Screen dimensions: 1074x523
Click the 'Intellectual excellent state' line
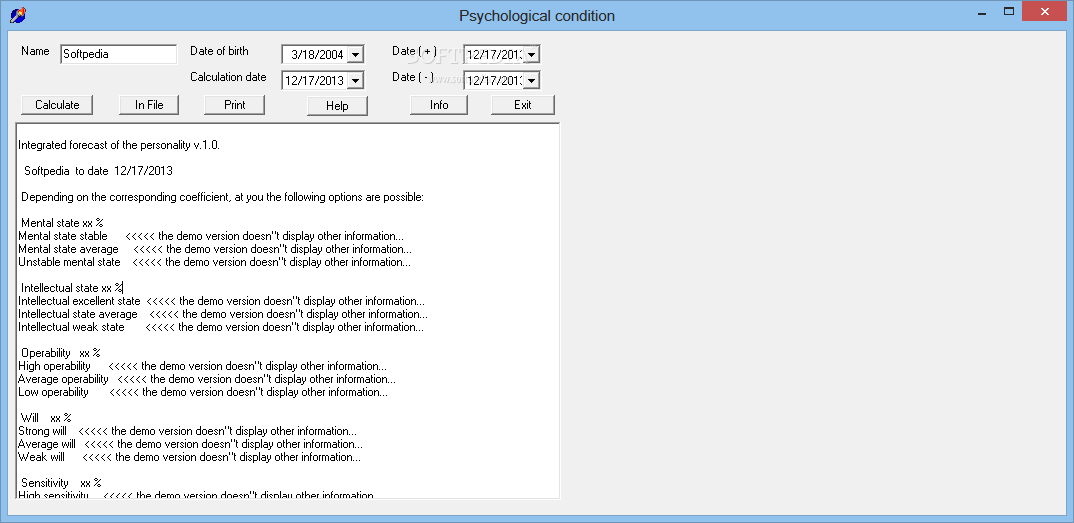coord(221,301)
